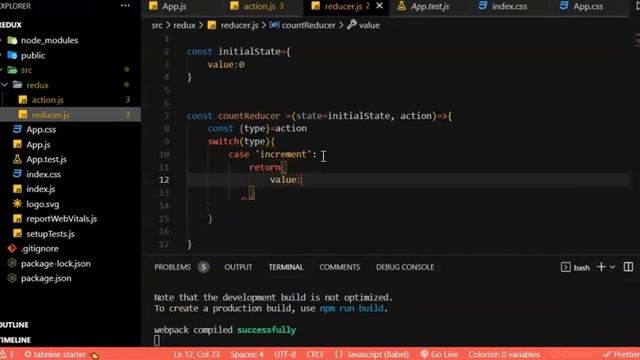Switch to the Problems panel tab
The height and width of the screenshot is (360, 640).
(x=172, y=267)
